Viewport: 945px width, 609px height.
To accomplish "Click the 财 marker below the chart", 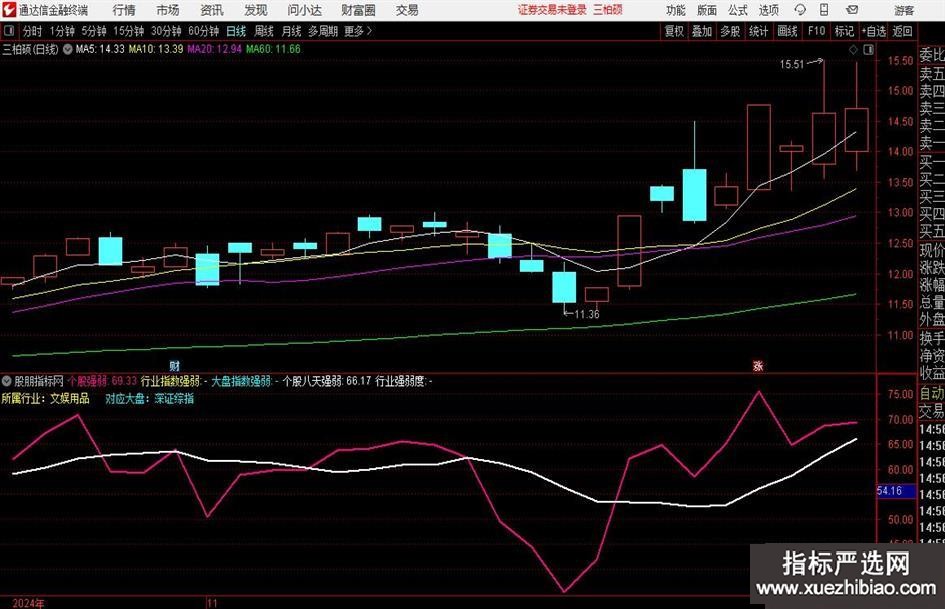I will 174,365.
